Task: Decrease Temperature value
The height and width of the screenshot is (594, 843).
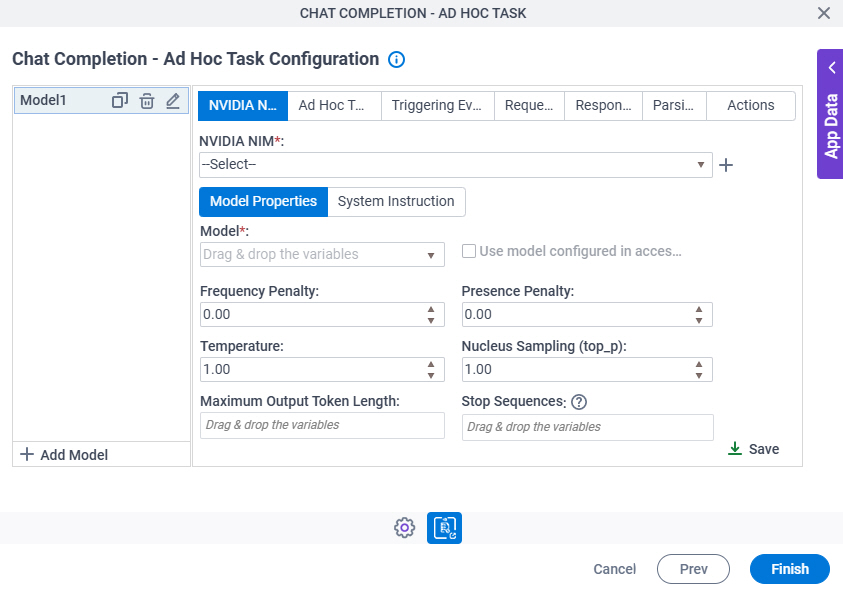Action: (431, 375)
